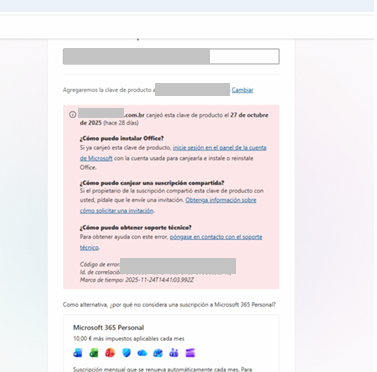Open 'póngase en contacto con el soporte' link
Screen dimensions: 377x372
tap(216, 237)
